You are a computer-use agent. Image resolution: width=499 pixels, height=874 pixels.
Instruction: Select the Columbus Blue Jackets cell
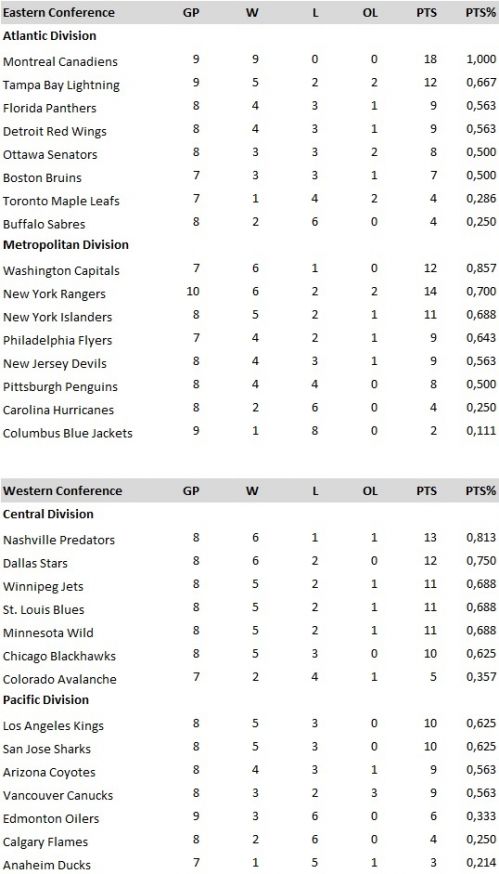click(x=67, y=433)
